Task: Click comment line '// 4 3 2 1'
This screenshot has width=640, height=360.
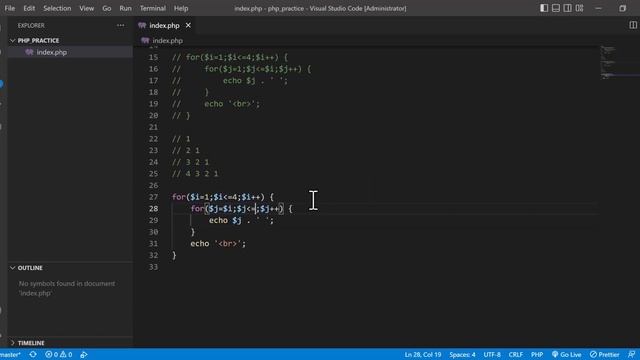Action: pyautogui.click(x=195, y=174)
